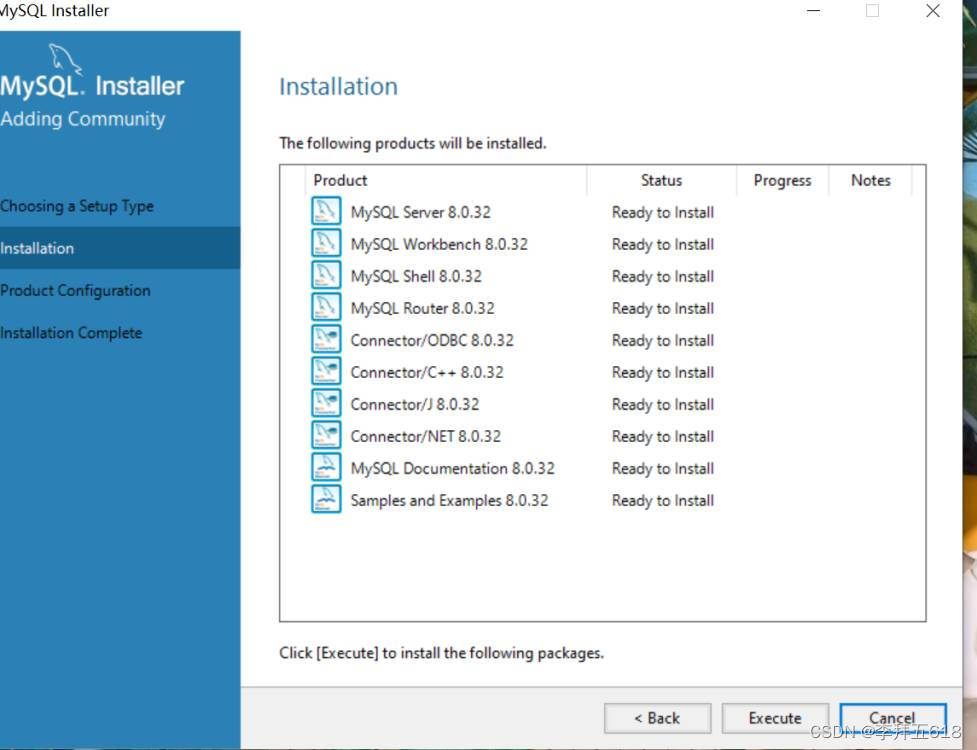Click the Progress column header
This screenshot has height=750, width=977.
pyautogui.click(x=783, y=180)
